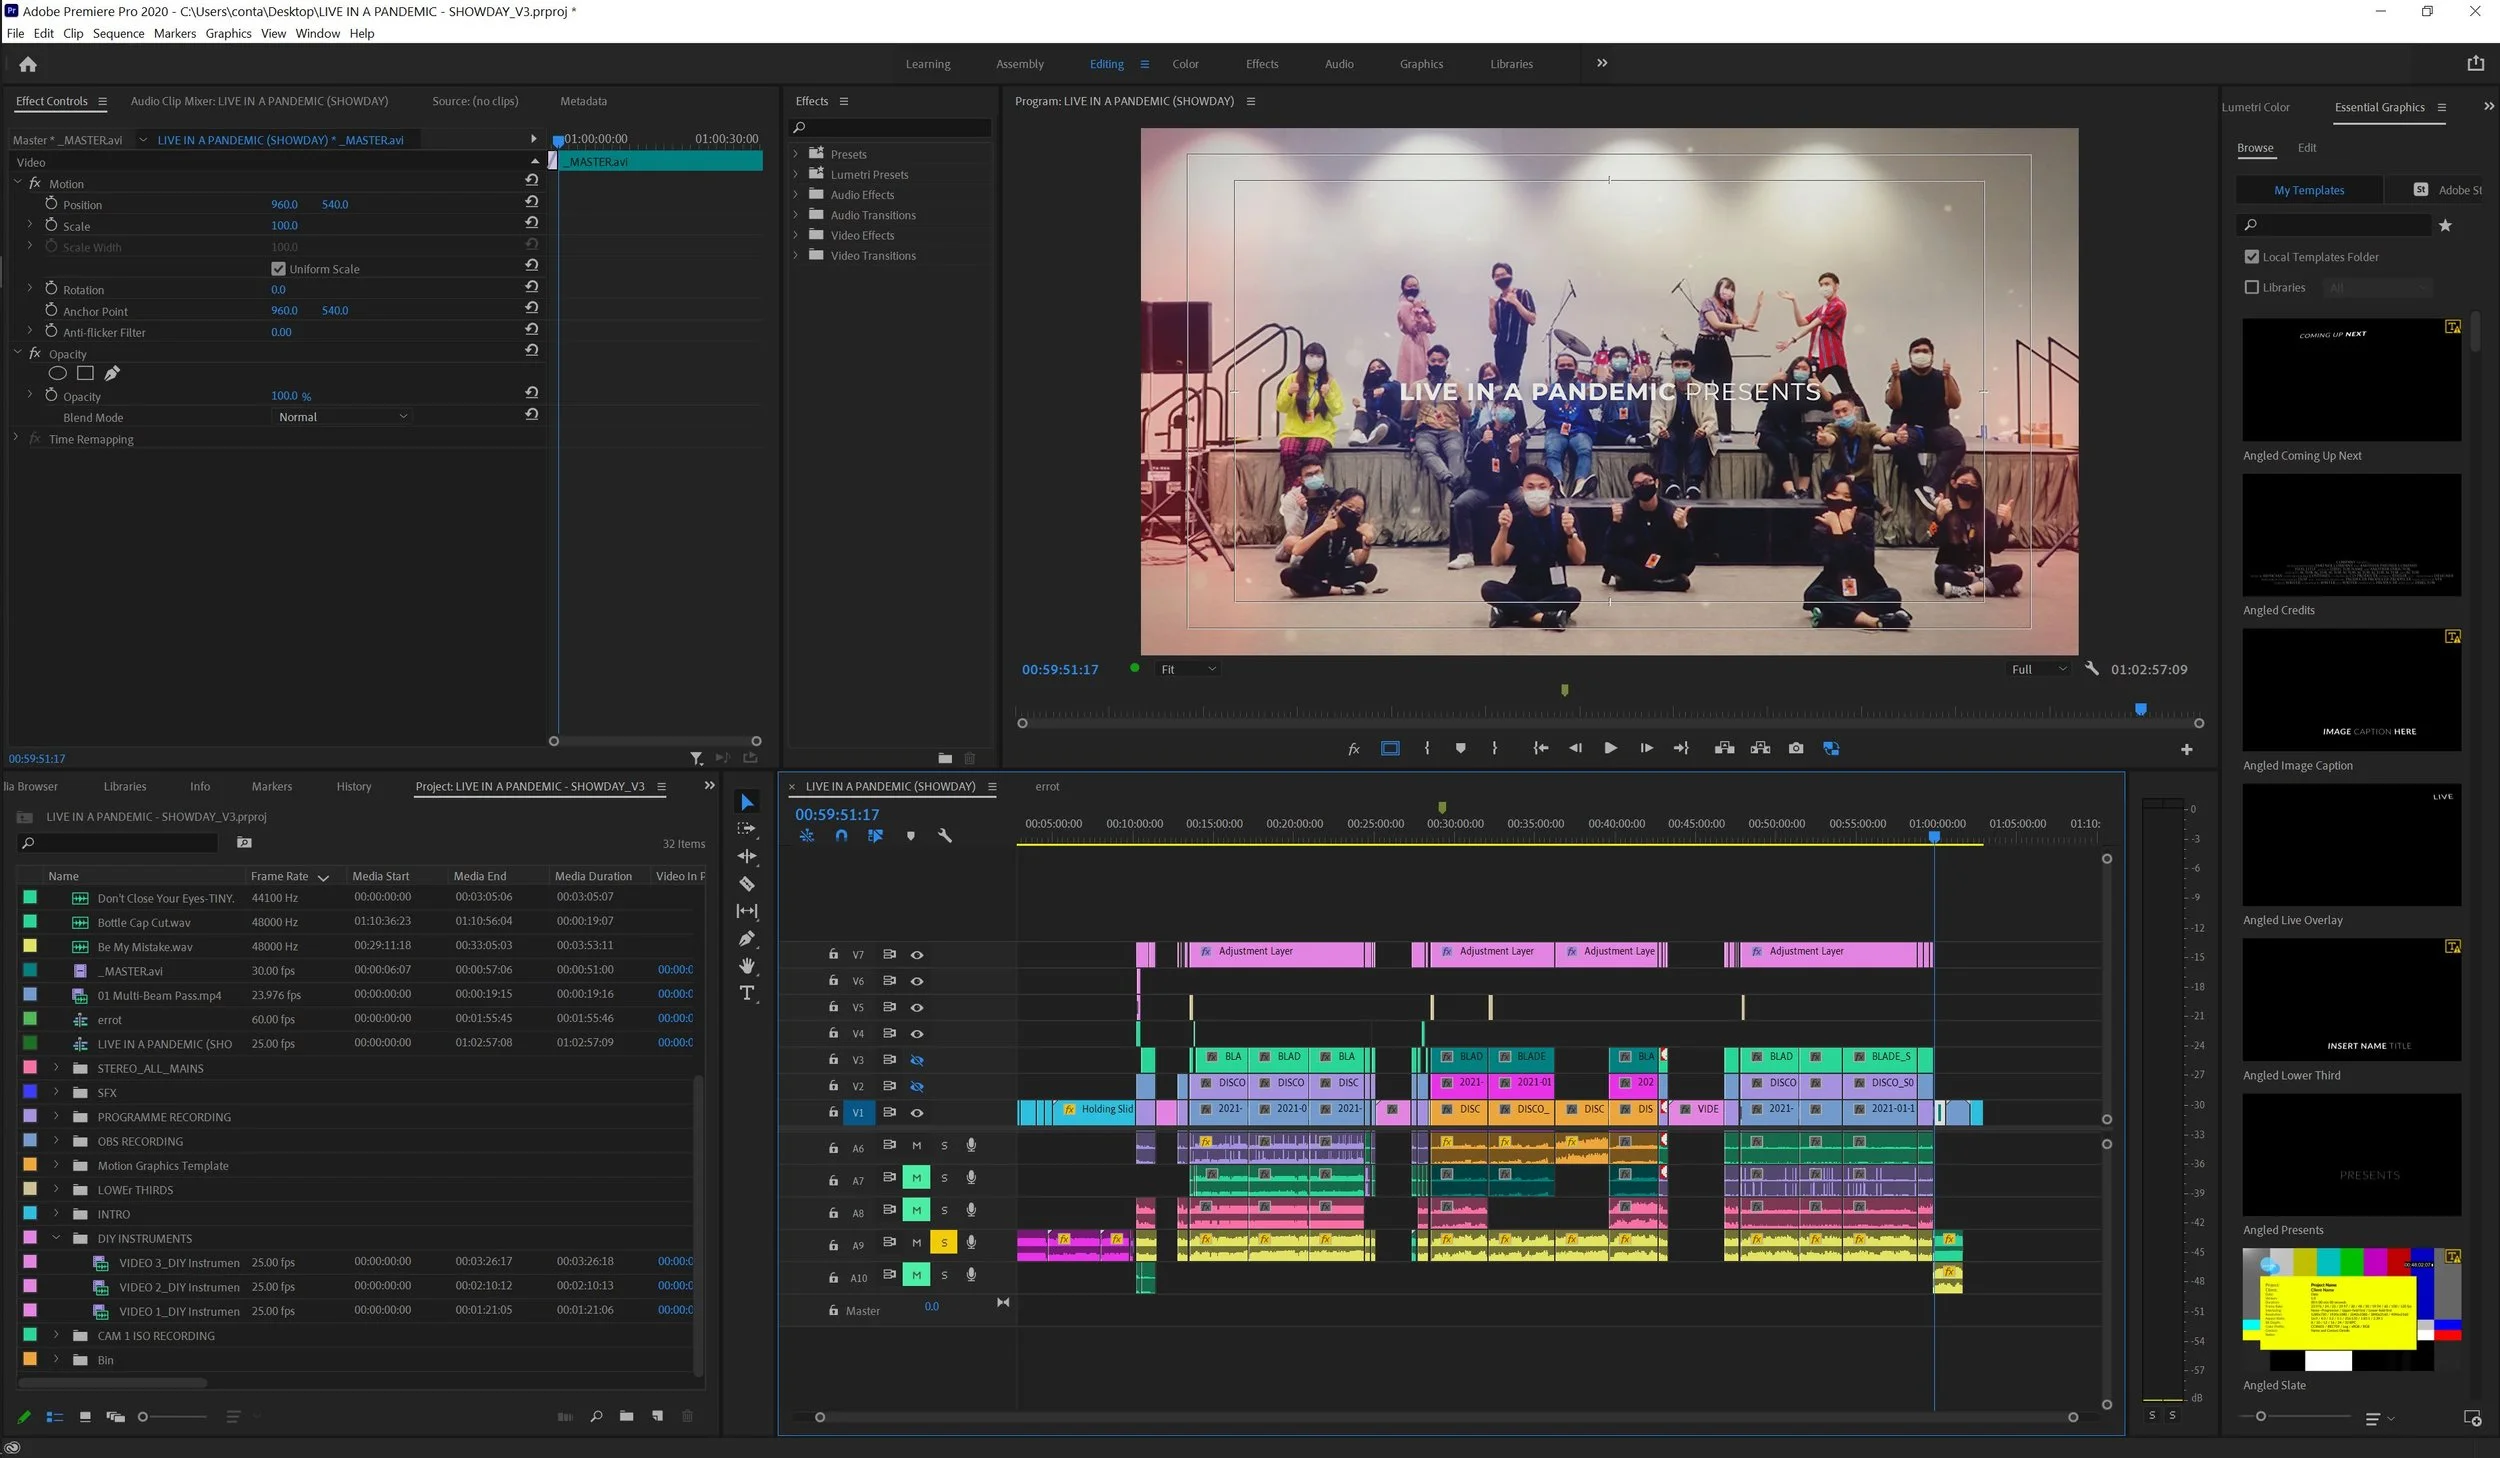Select the Track Select Forward tool
The image size is (2500, 1458).
click(747, 827)
